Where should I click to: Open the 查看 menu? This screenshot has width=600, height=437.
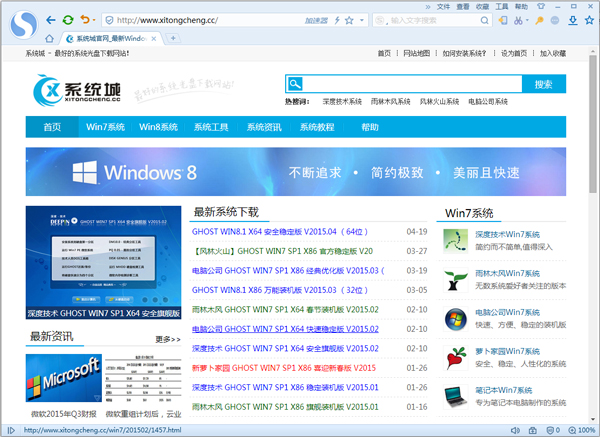click(463, 7)
